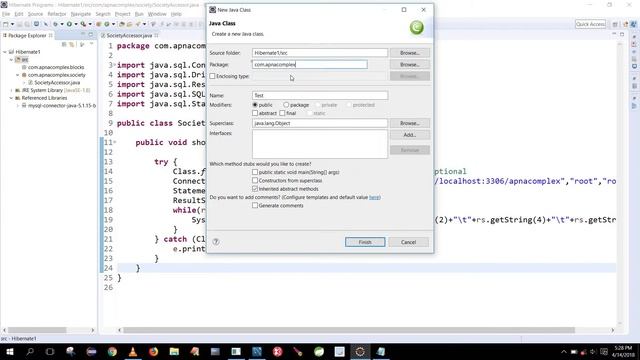Click the help question mark icon in dialog
This screenshot has width=640, height=360.
coord(216,242)
